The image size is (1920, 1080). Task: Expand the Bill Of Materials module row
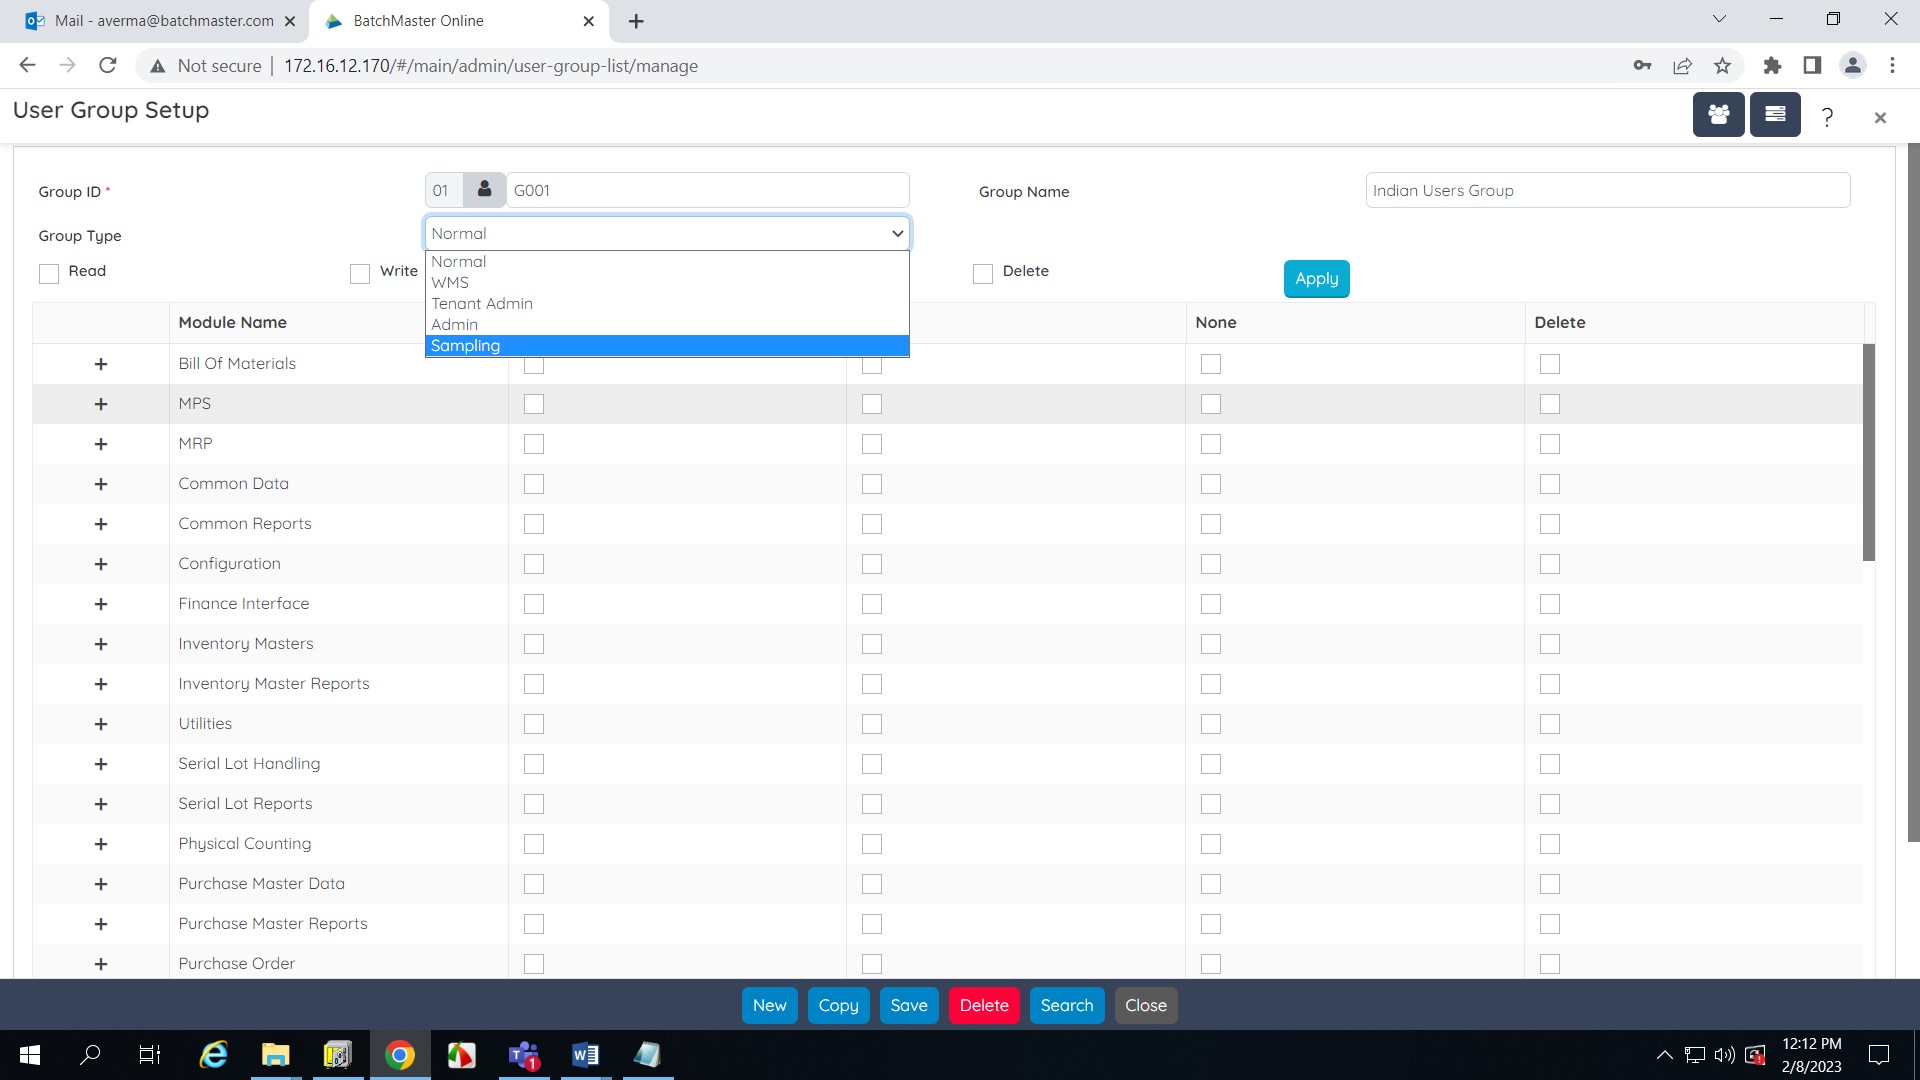[101, 364]
